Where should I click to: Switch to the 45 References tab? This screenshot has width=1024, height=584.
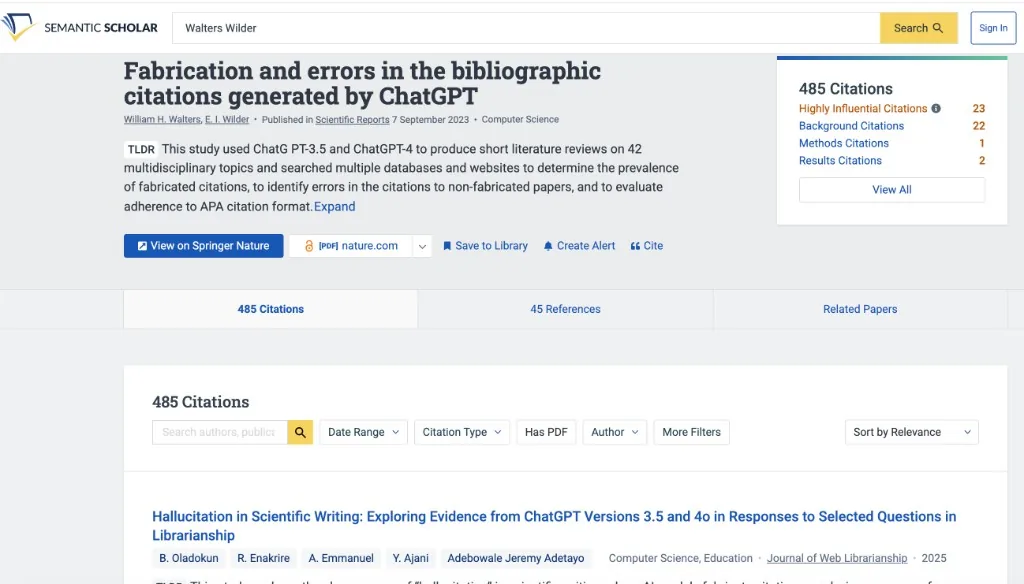coord(565,309)
